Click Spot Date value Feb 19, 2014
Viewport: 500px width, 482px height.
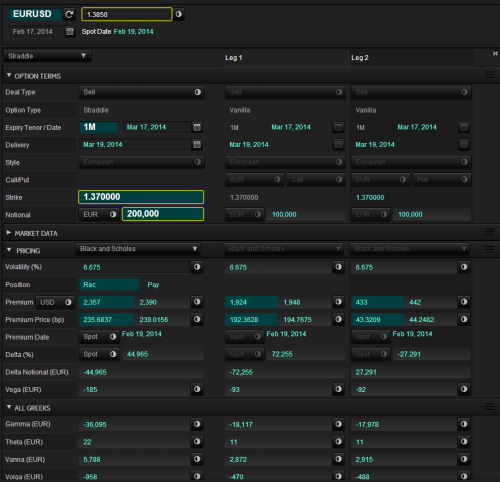[x=134, y=32]
